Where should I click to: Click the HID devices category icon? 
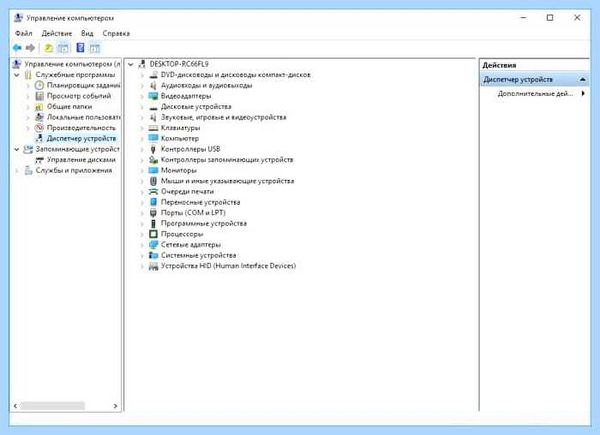tap(153, 266)
